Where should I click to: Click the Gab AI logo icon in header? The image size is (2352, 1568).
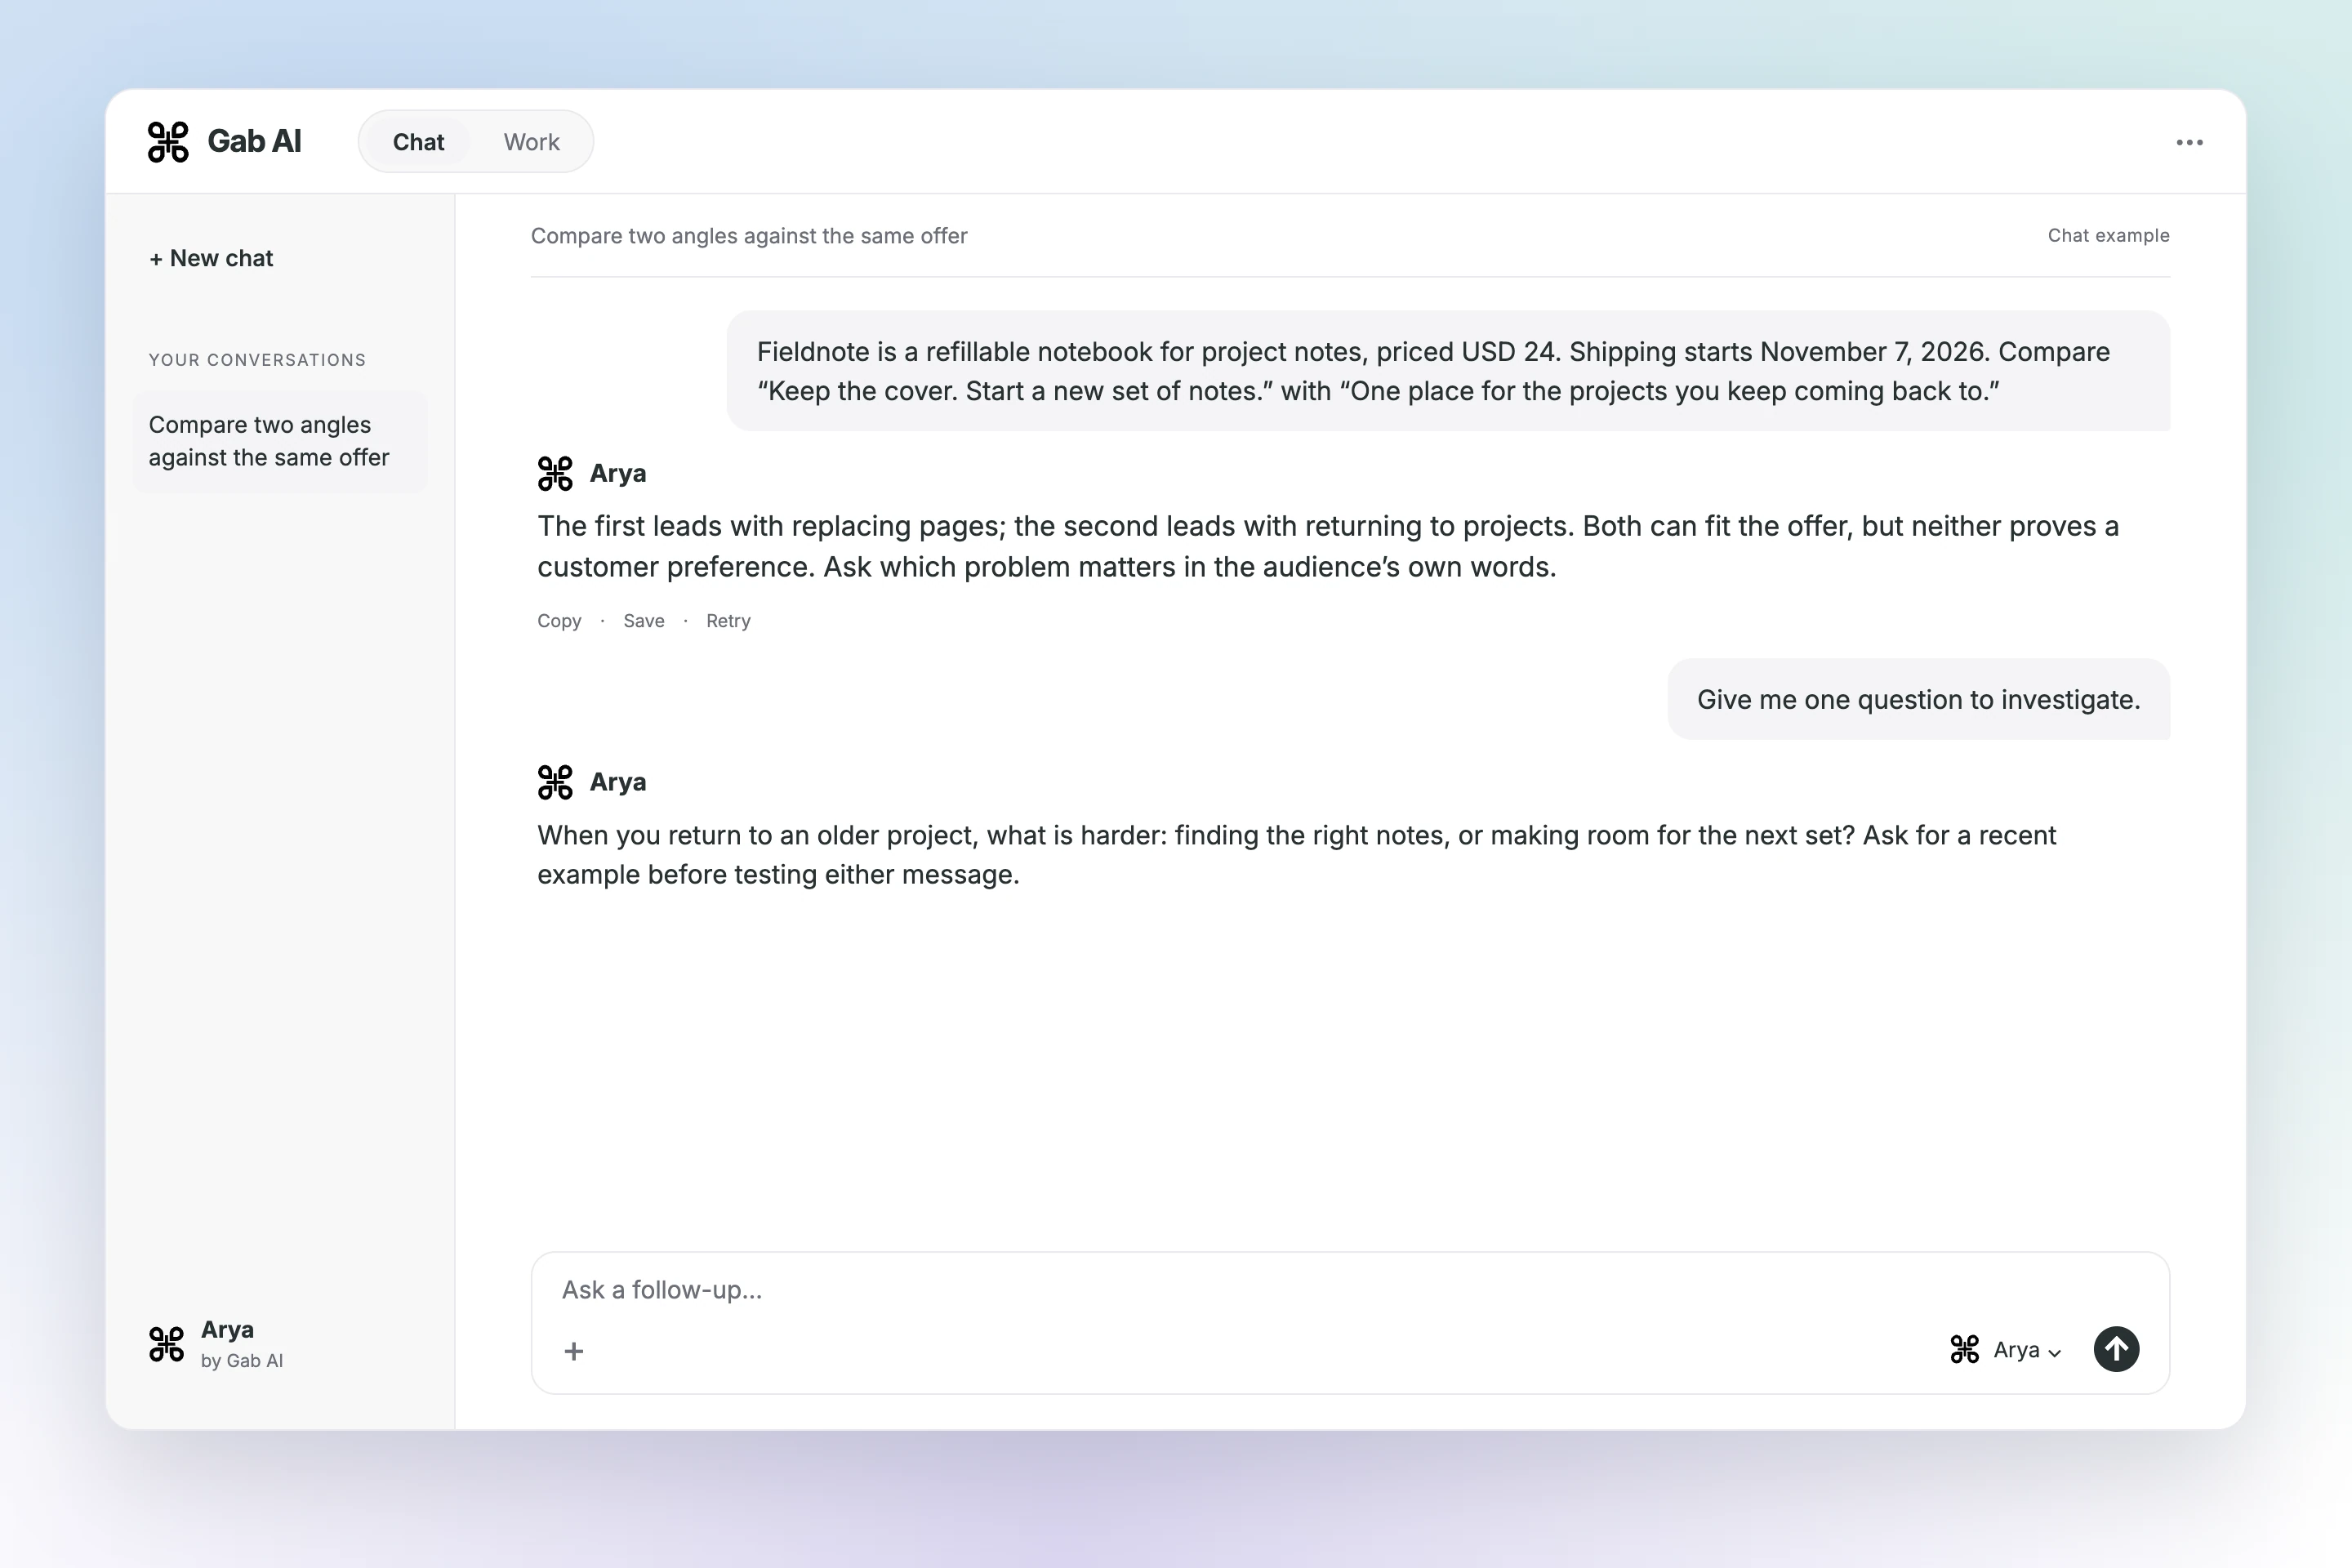168,142
